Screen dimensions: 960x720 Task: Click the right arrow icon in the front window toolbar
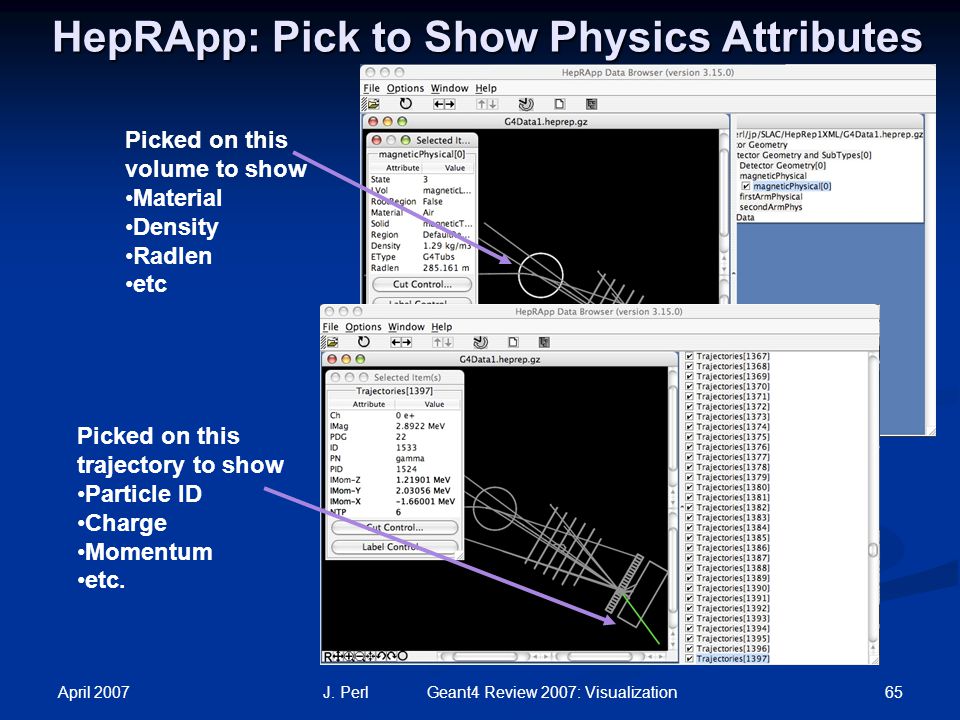(407, 342)
